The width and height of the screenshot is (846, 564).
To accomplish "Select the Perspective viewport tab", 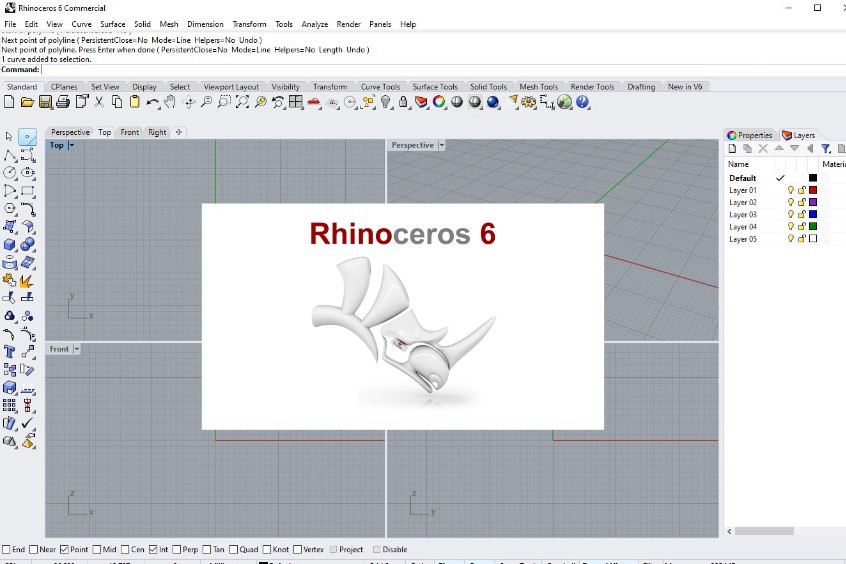I will click(70, 132).
